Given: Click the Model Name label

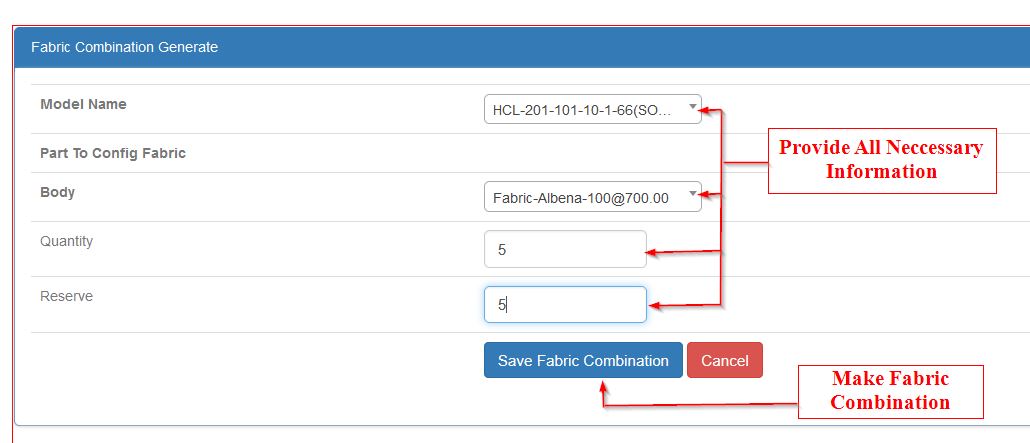Looking at the screenshot, I should coord(83,104).
